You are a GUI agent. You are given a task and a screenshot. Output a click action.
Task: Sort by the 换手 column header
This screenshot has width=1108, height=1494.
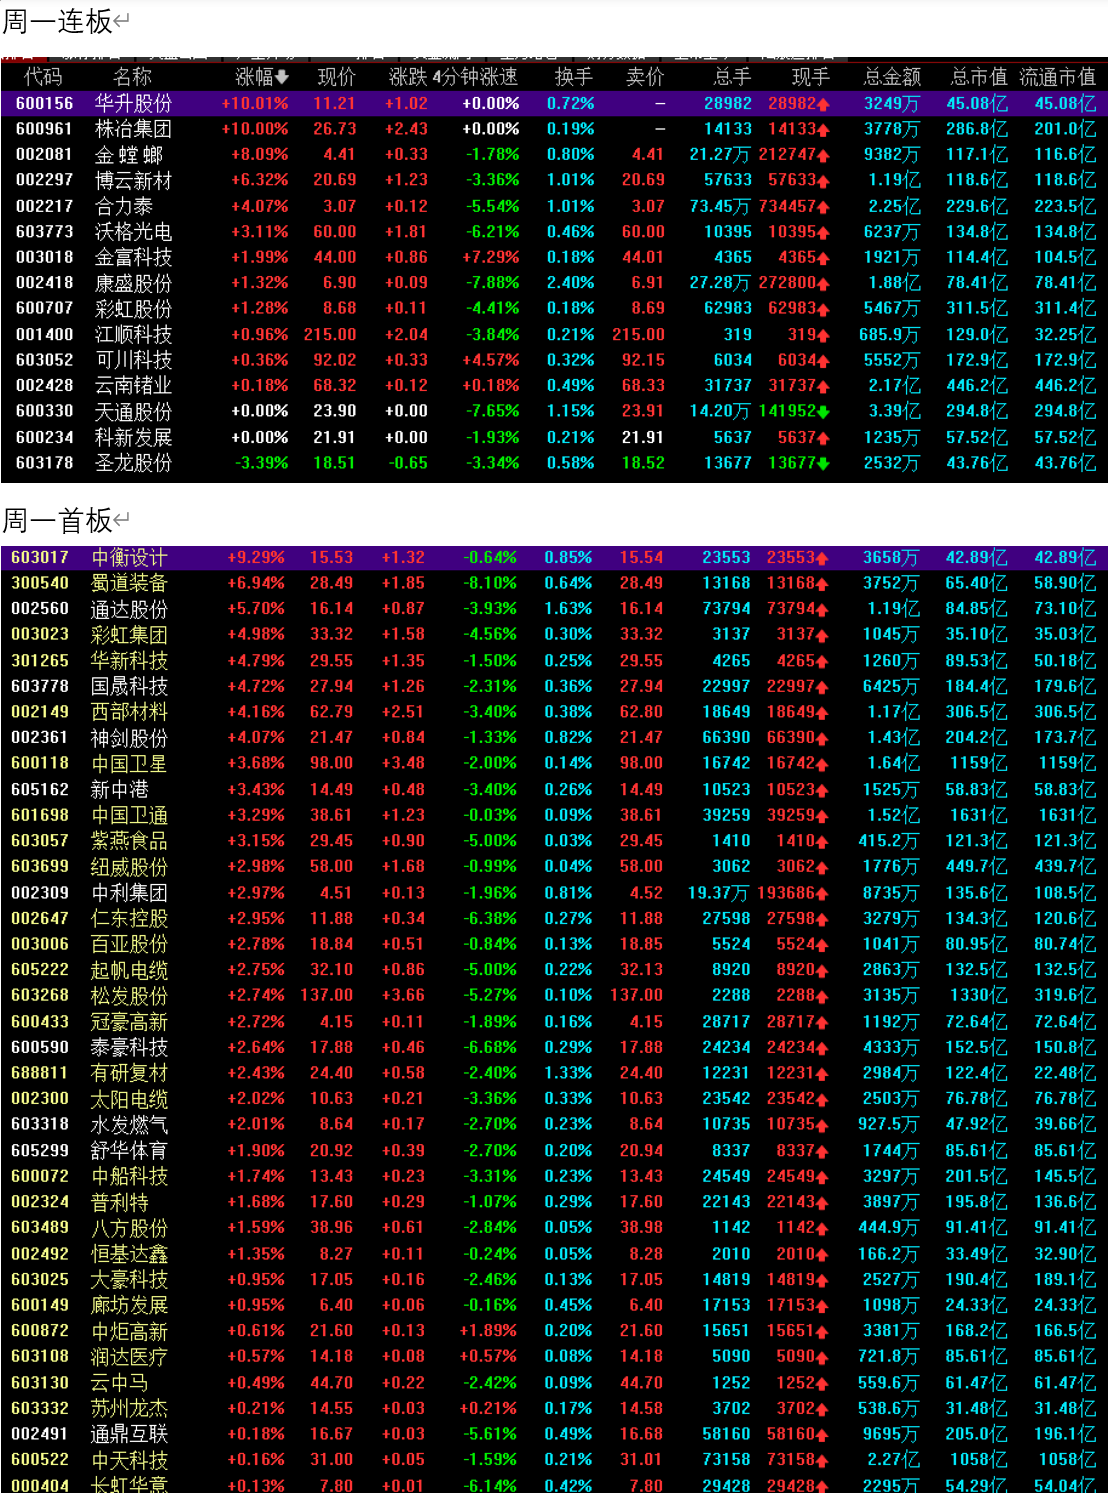[574, 77]
